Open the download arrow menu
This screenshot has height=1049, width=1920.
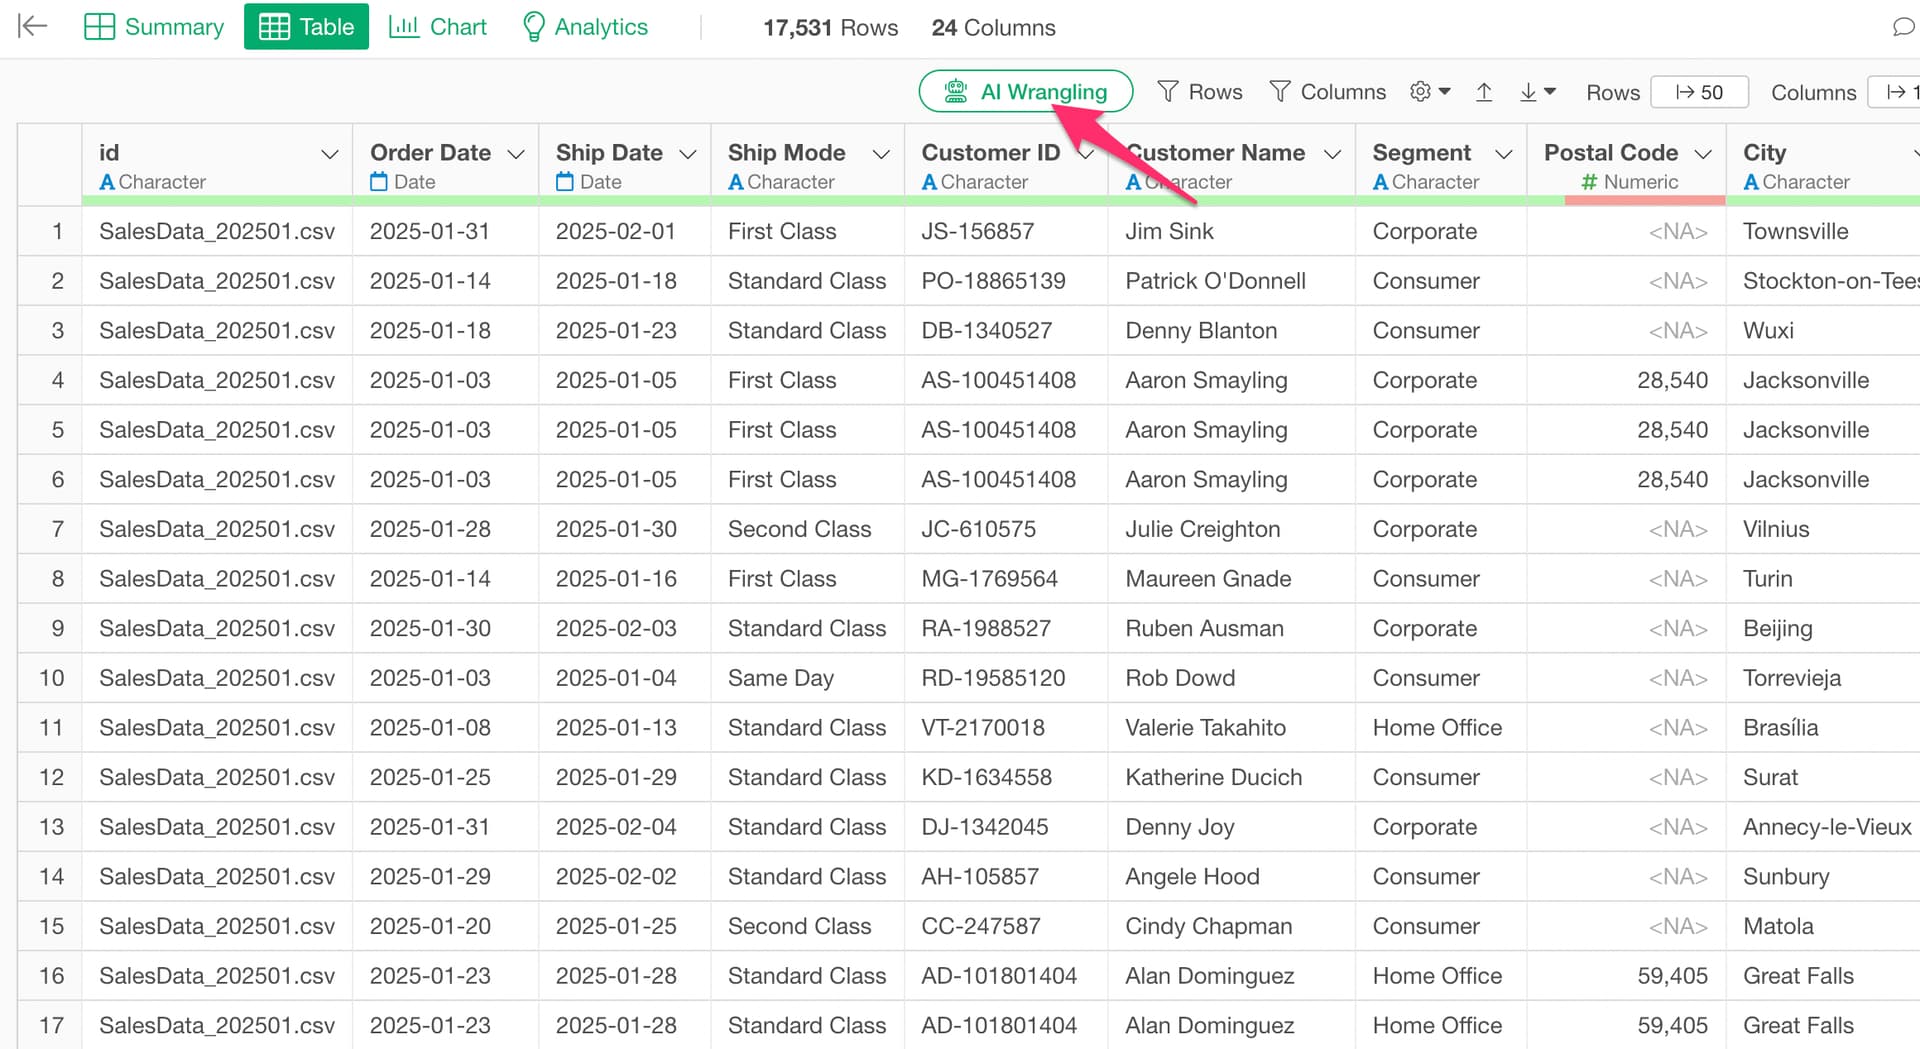tap(1536, 92)
